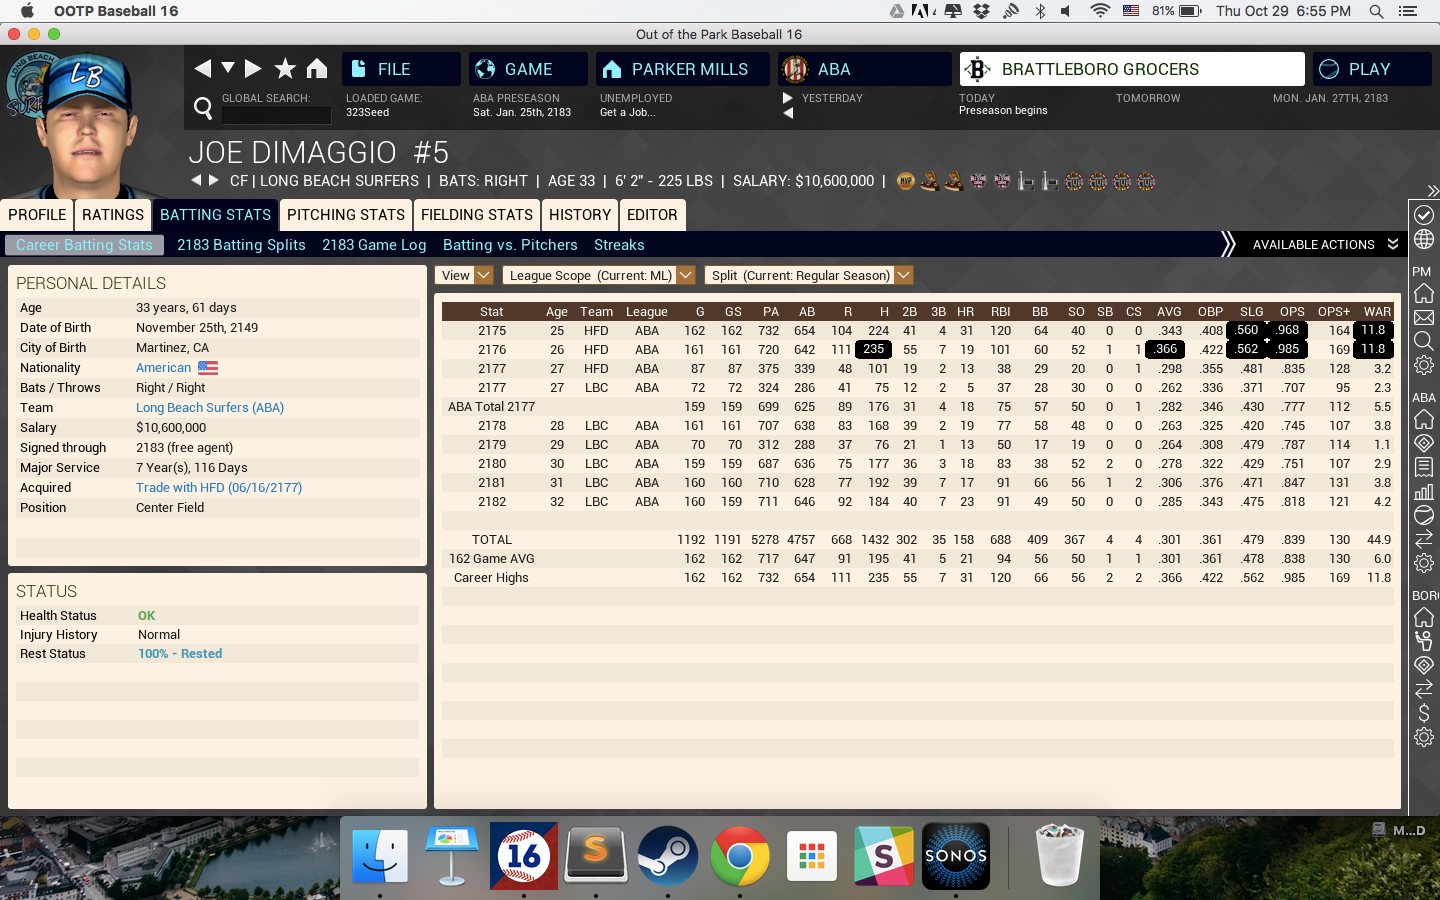Open the View dropdown above the stats table
Screen dimensions: 1440x900
coord(464,275)
